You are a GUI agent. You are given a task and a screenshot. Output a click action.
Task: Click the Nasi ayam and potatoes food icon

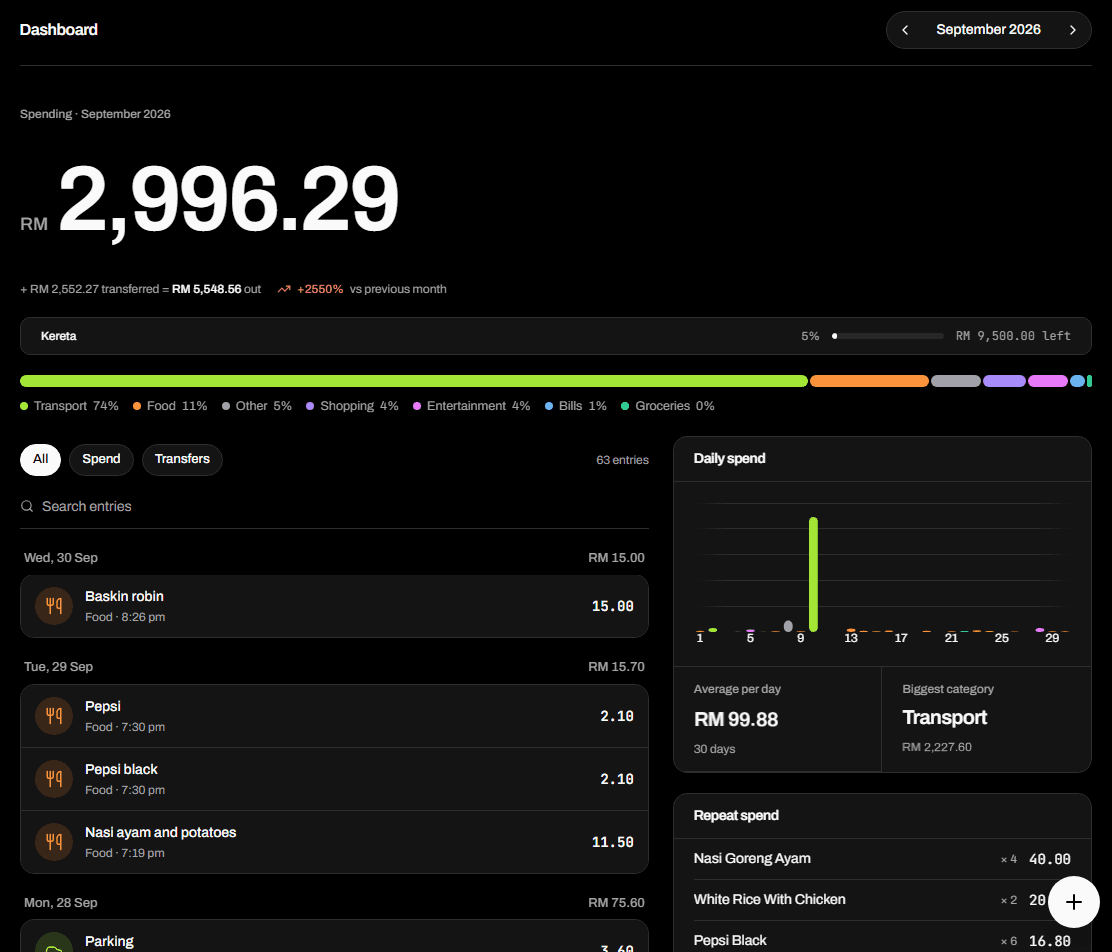[x=54, y=842]
